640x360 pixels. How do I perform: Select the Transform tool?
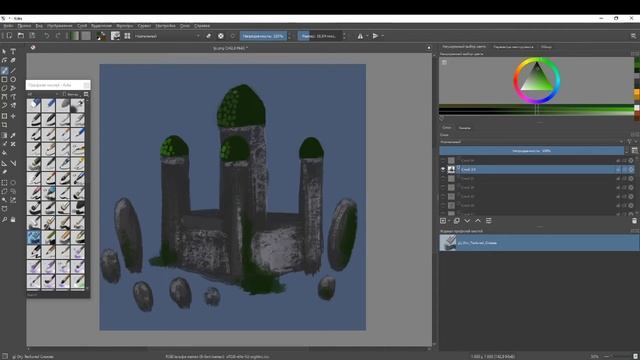[4, 116]
